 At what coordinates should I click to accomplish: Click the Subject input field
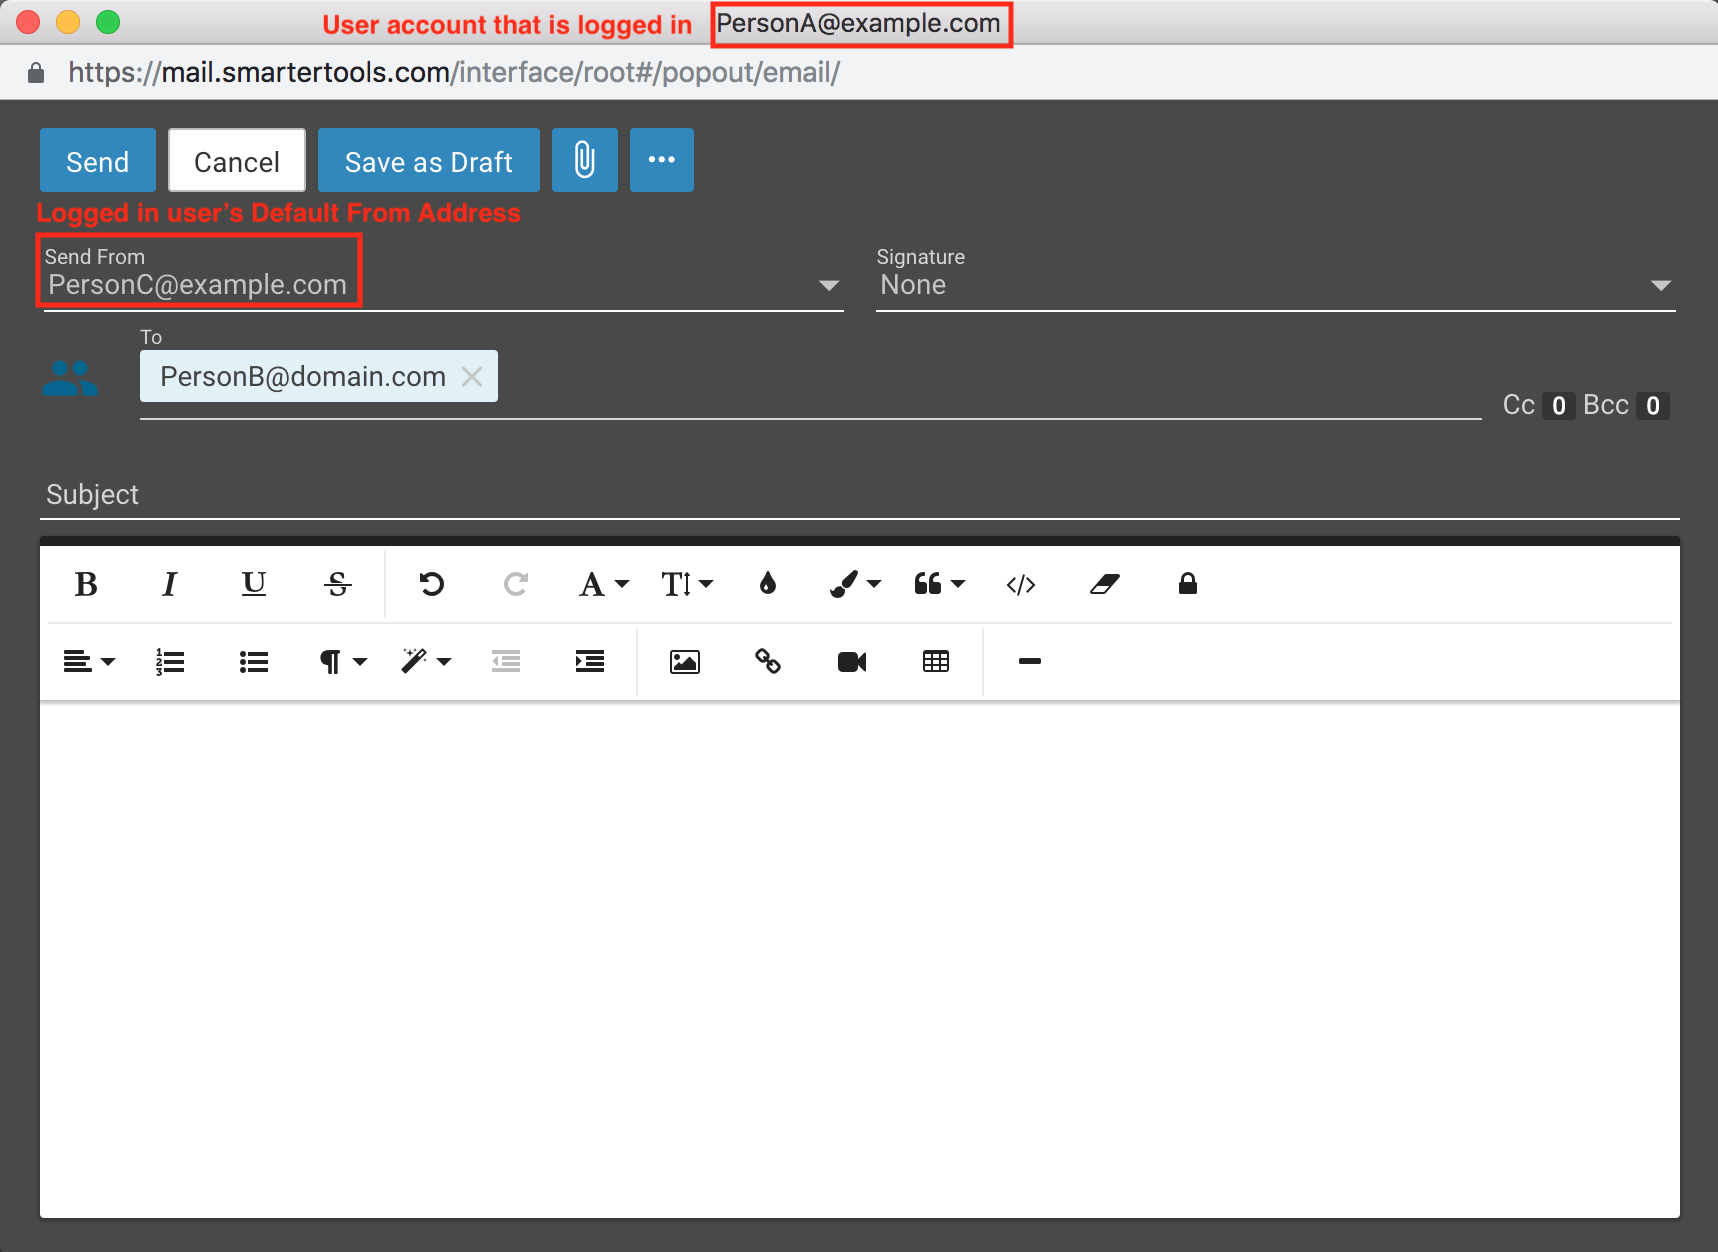858,495
